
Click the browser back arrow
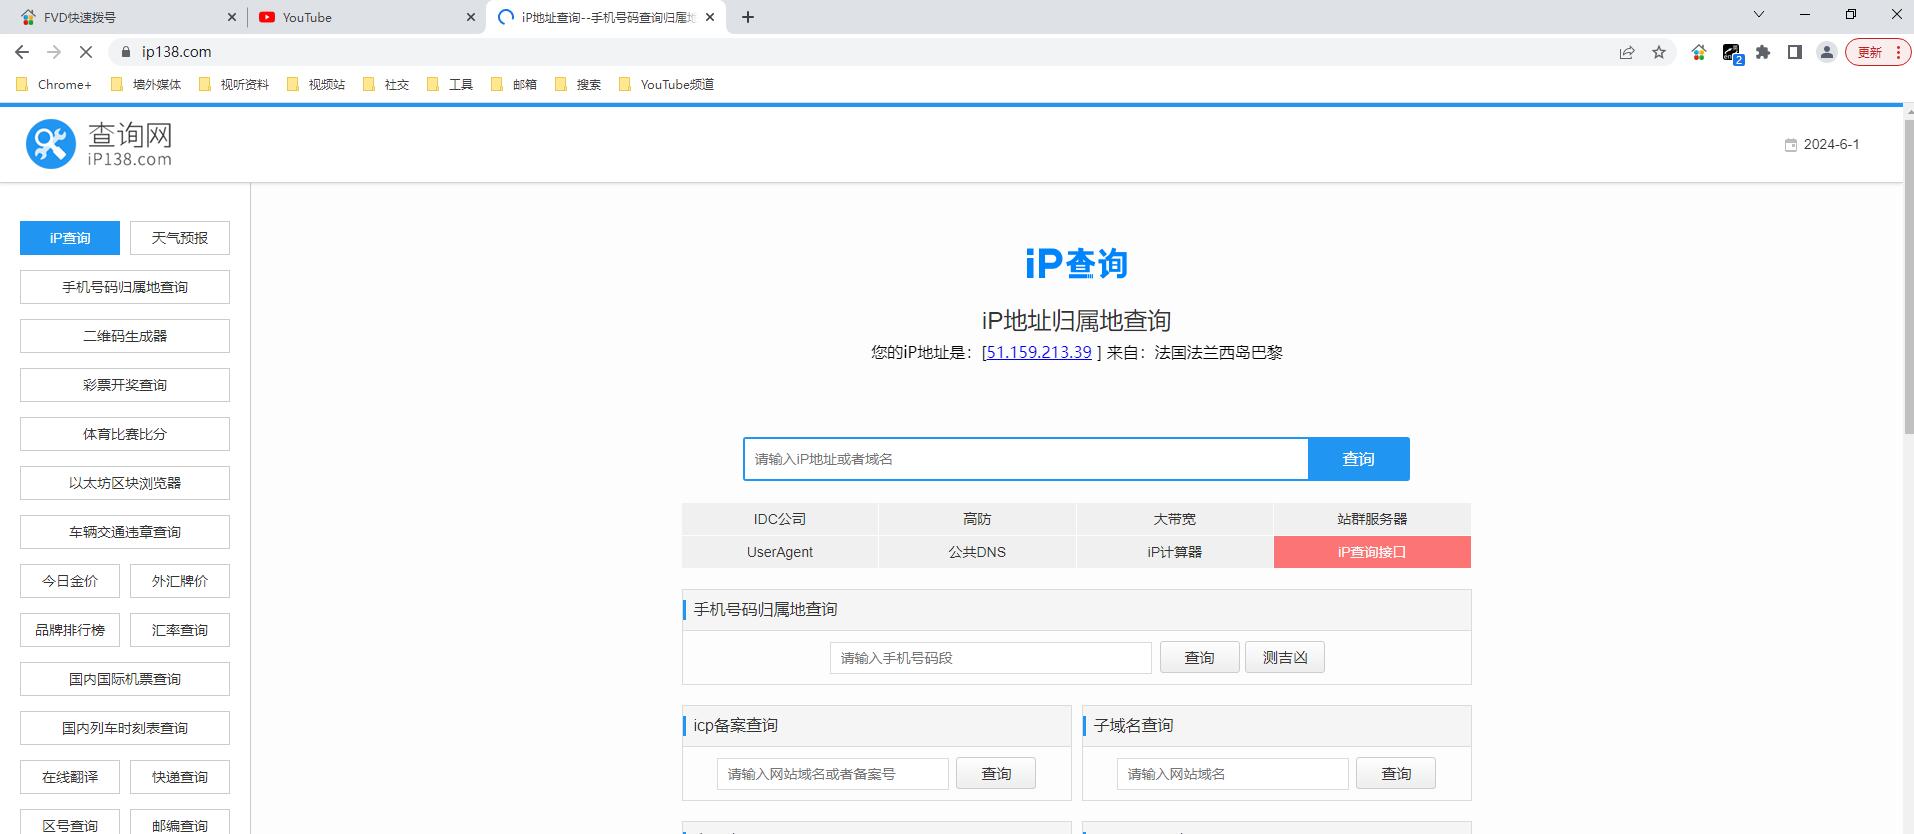coord(22,52)
